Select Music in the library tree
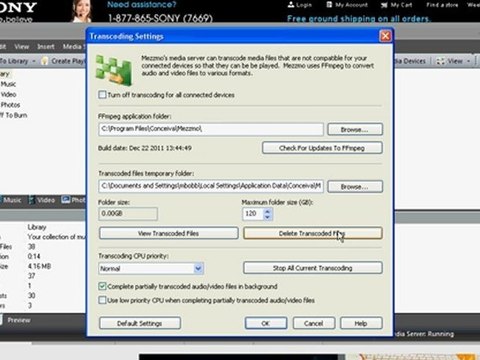This screenshot has width=480, height=360. [8, 84]
